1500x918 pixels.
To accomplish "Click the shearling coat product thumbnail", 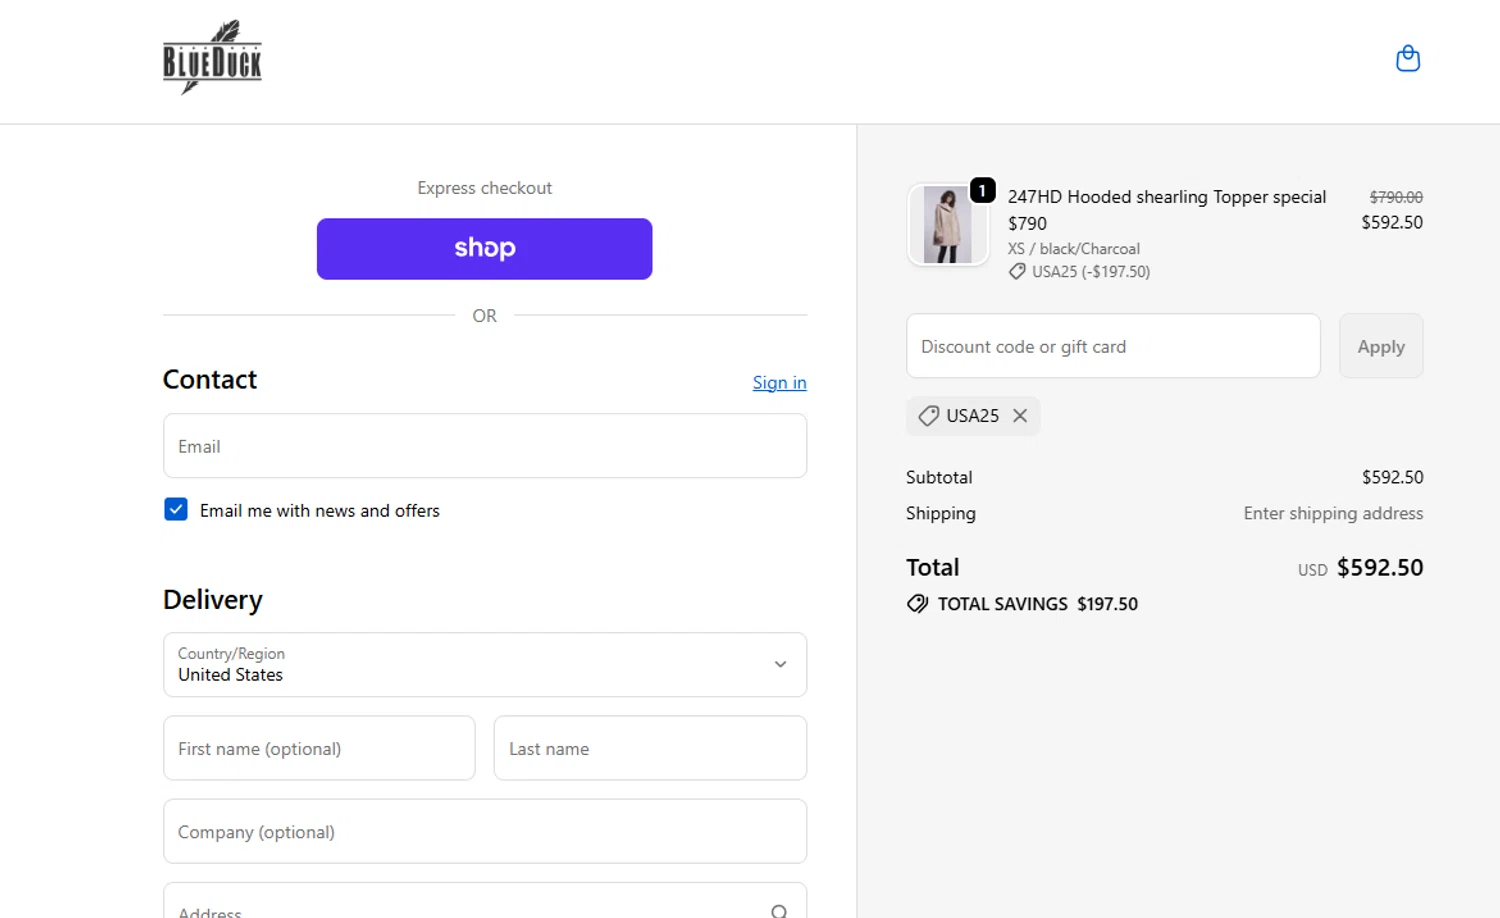I will click(x=946, y=226).
